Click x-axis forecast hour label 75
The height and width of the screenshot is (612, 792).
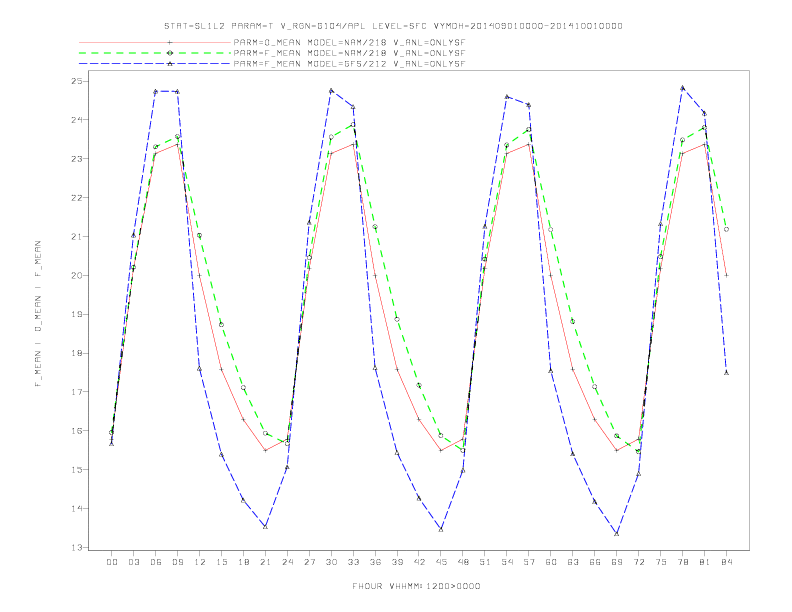click(x=661, y=562)
